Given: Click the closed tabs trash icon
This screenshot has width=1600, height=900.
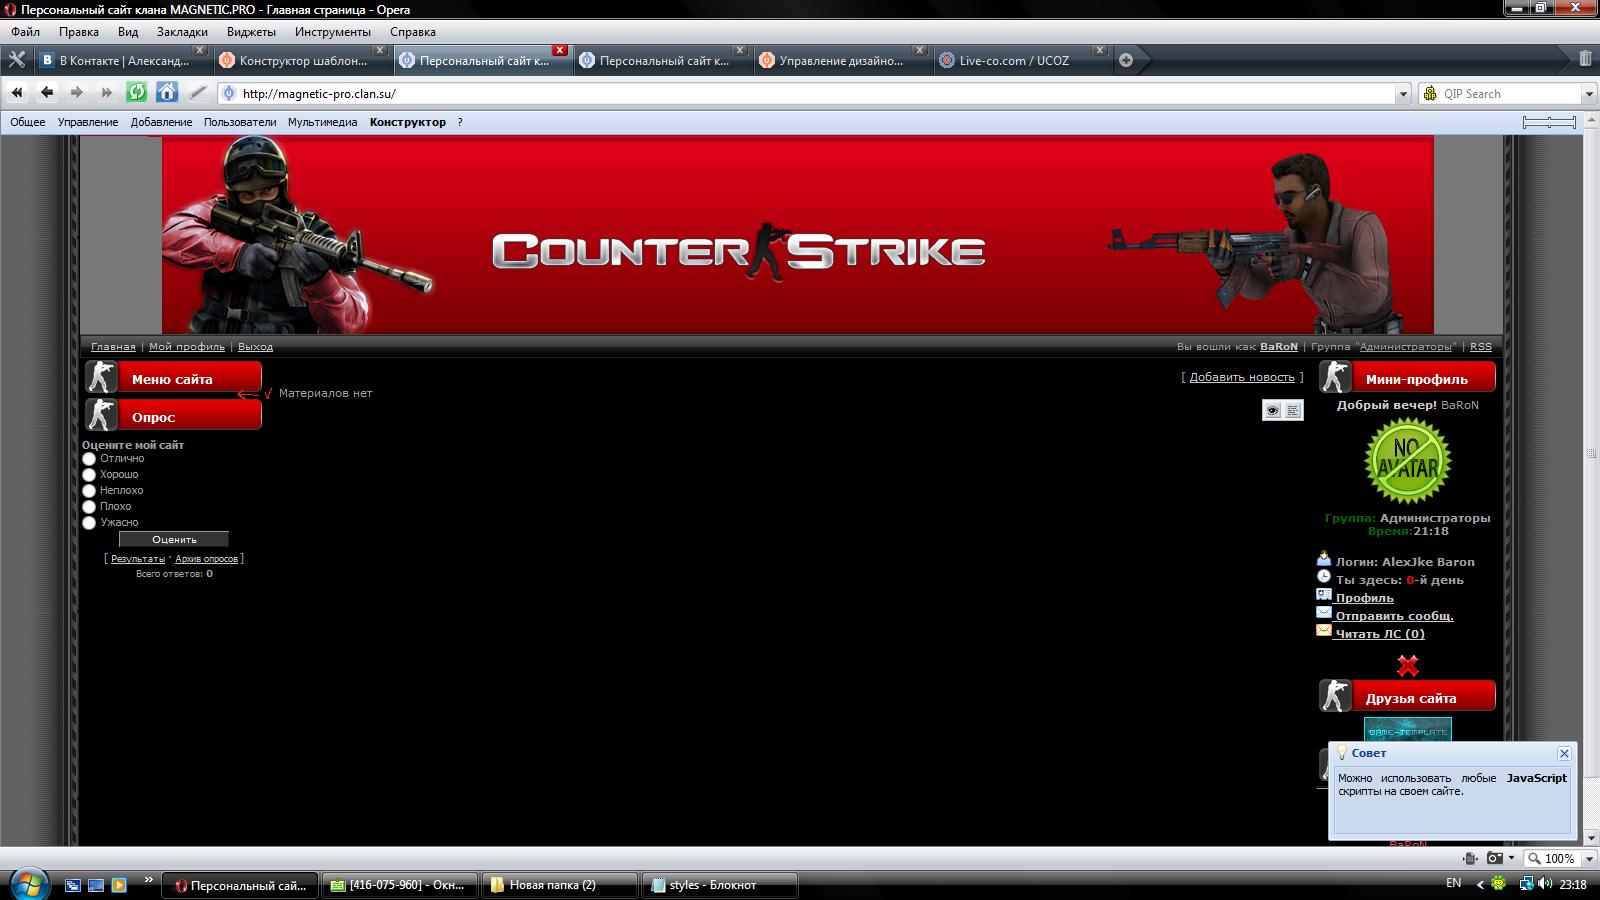Looking at the screenshot, I should click(1585, 59).
